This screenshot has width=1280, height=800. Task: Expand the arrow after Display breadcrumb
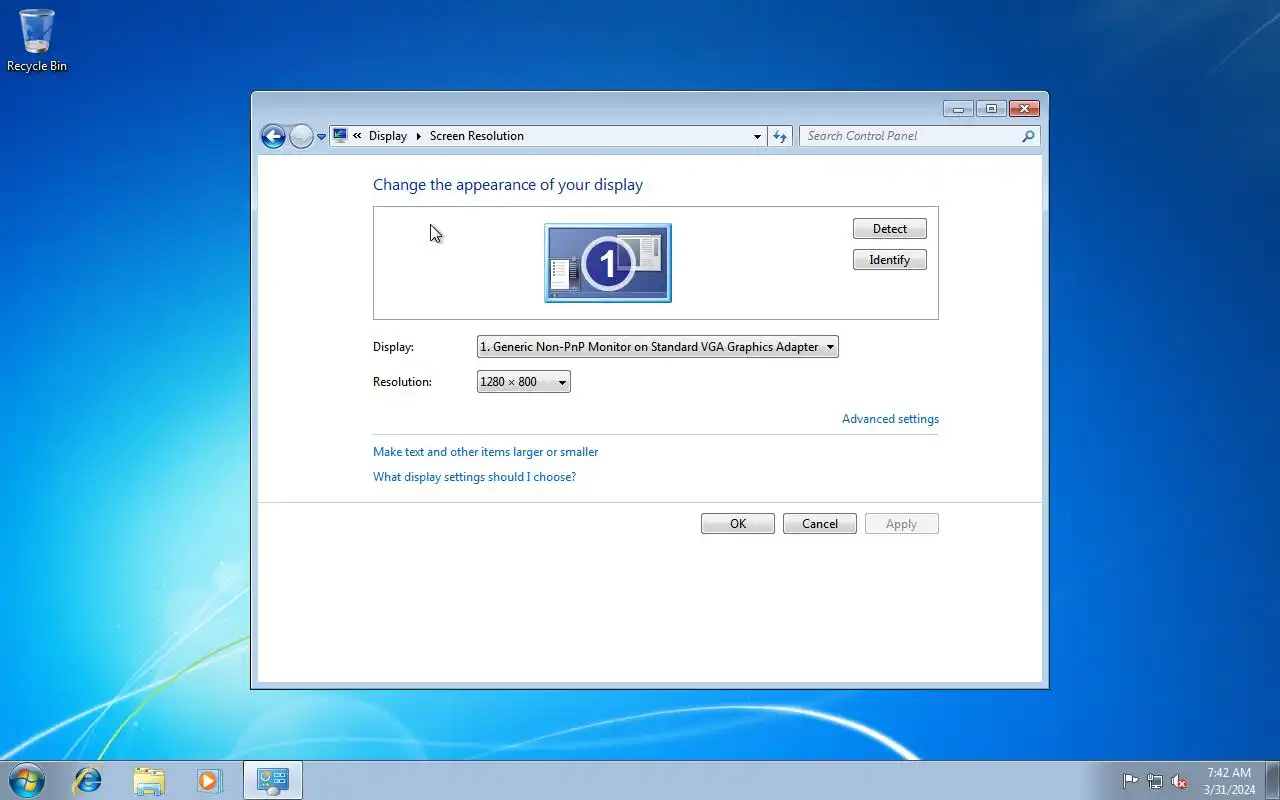pos(419,136)
